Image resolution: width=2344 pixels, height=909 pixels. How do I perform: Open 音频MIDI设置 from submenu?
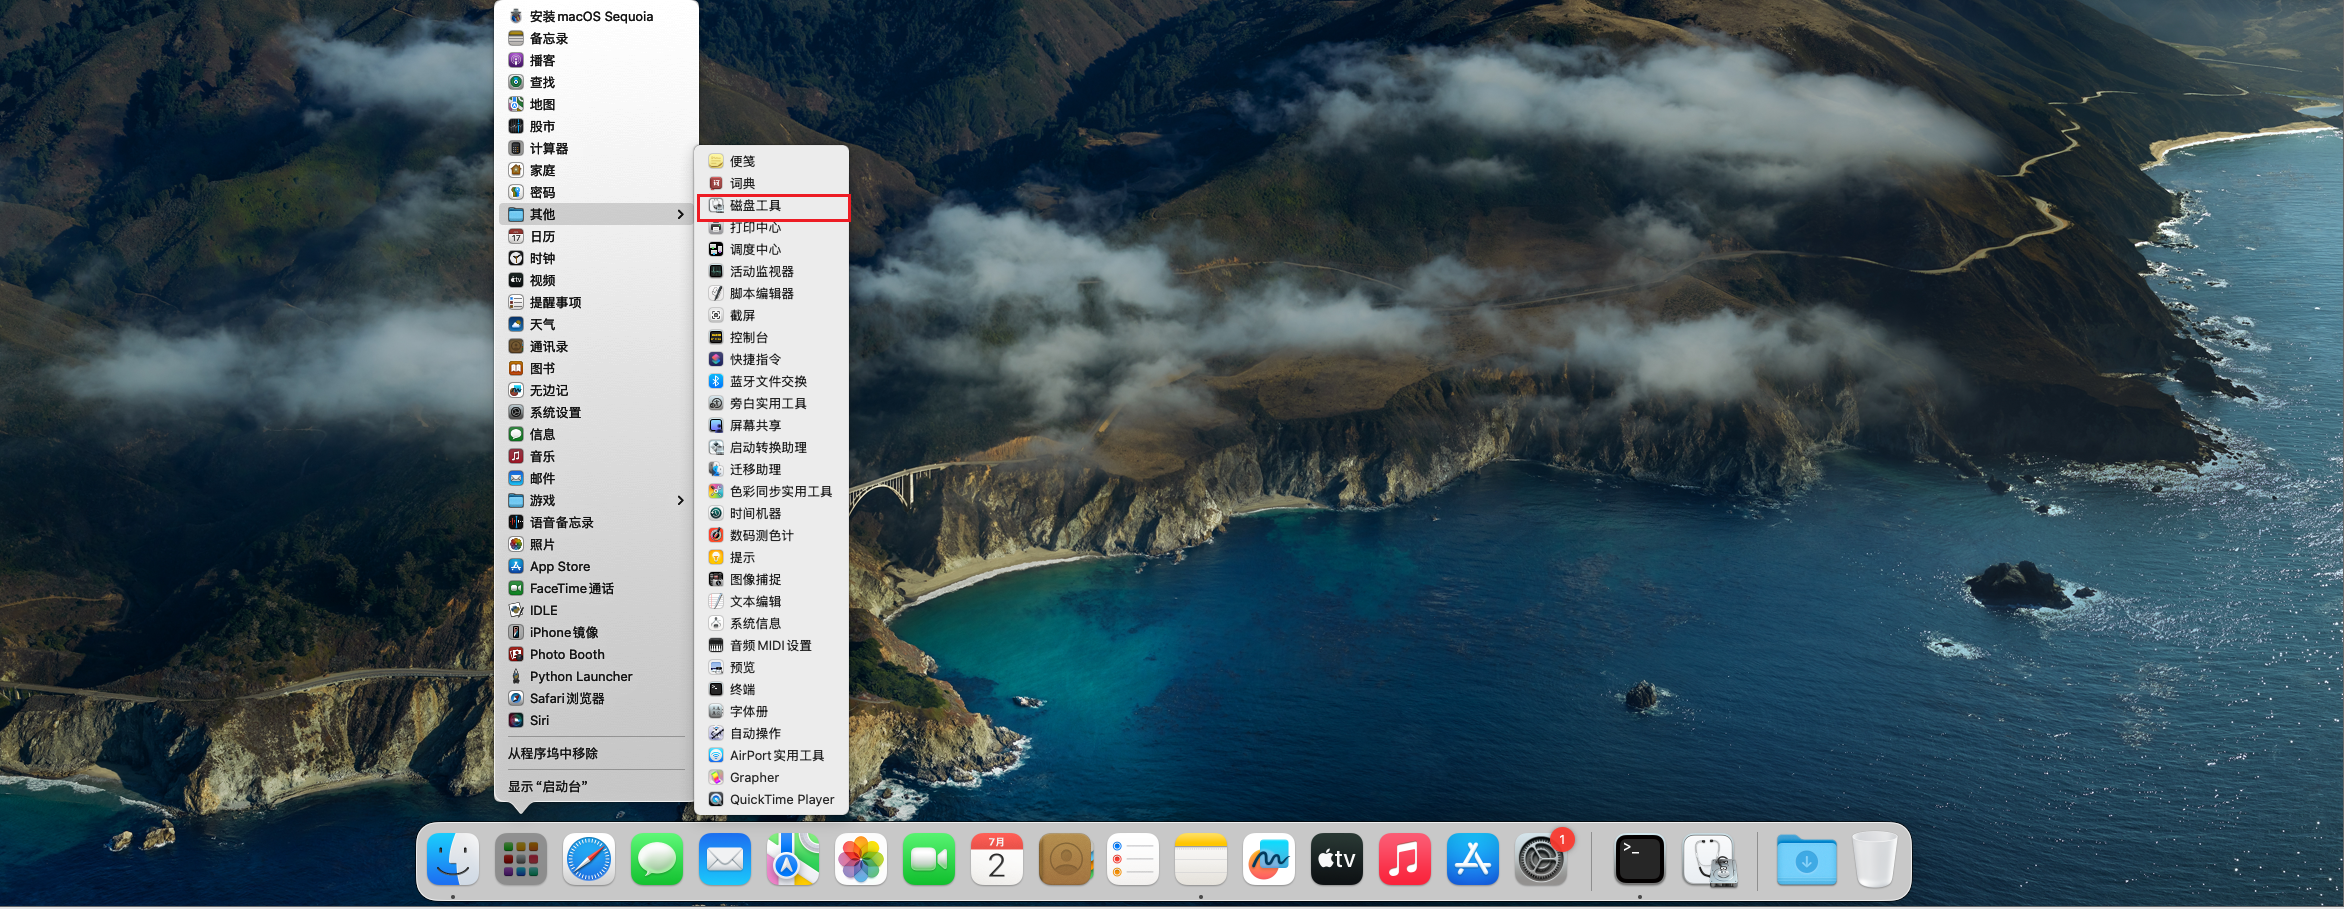773,646
